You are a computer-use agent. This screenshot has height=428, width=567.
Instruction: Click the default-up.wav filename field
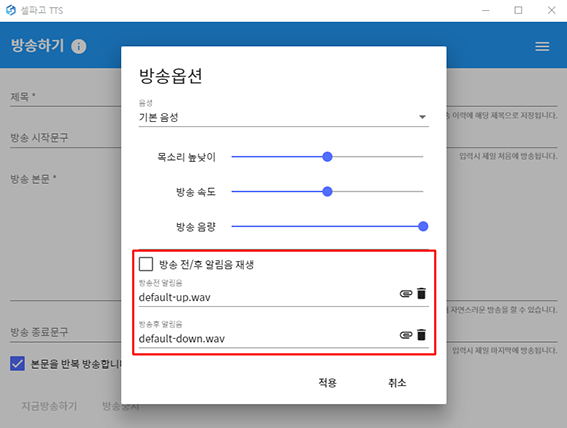point(268,297)
